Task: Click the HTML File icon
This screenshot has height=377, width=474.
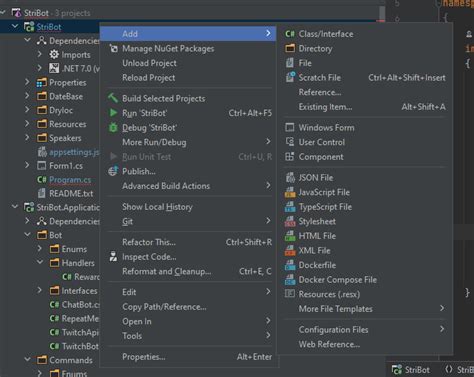Action: pyautogui.click(x=290, y=236)
